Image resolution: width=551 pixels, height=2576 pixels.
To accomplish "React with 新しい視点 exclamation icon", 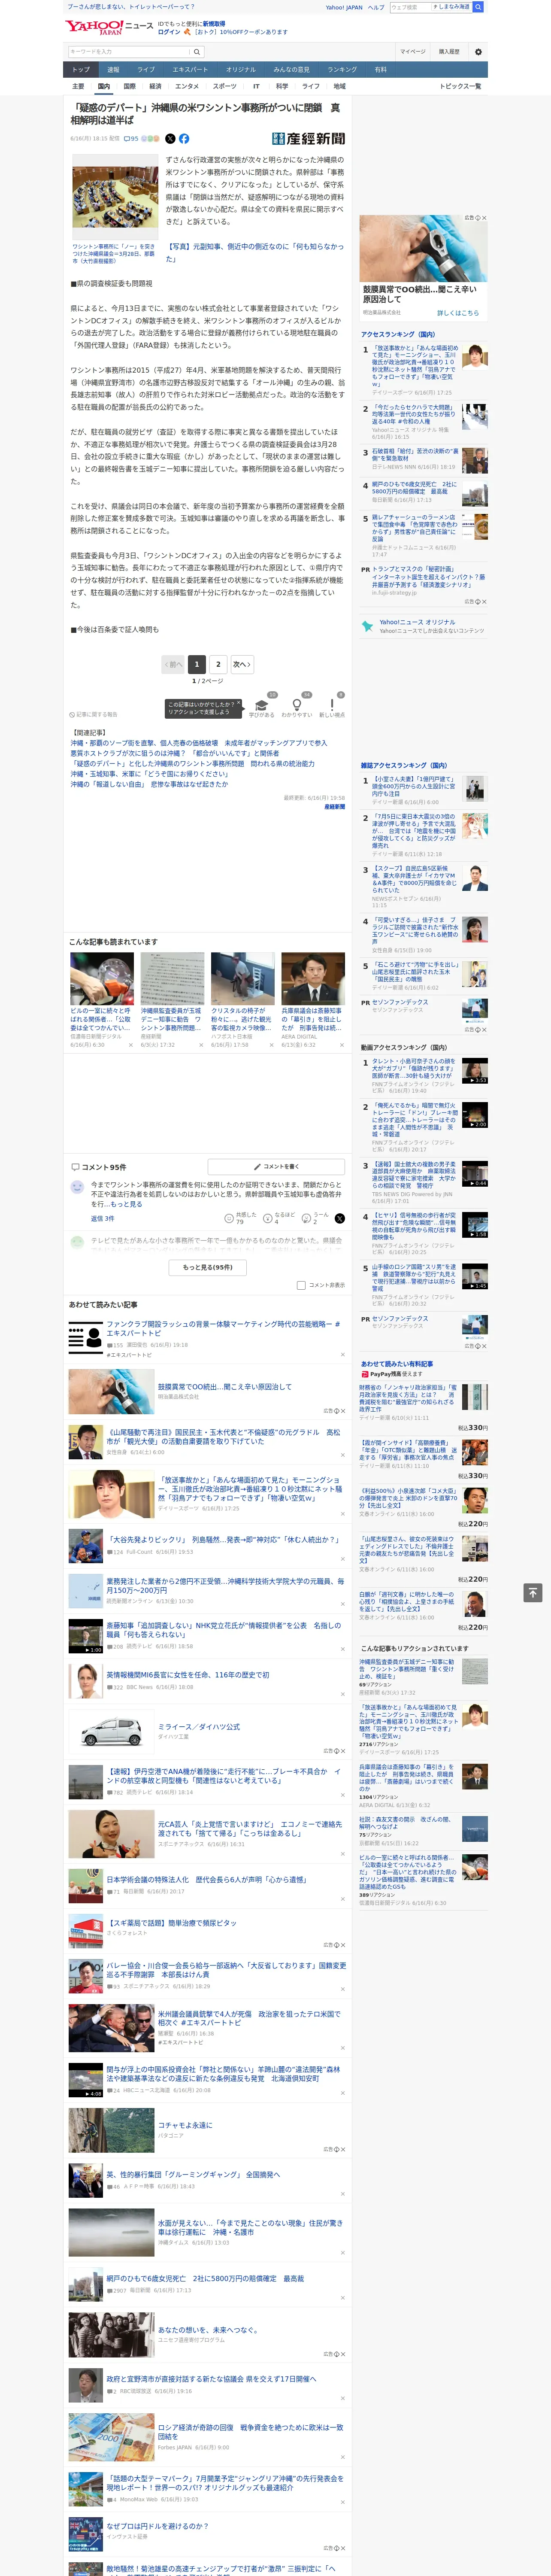I will point(332,705).
